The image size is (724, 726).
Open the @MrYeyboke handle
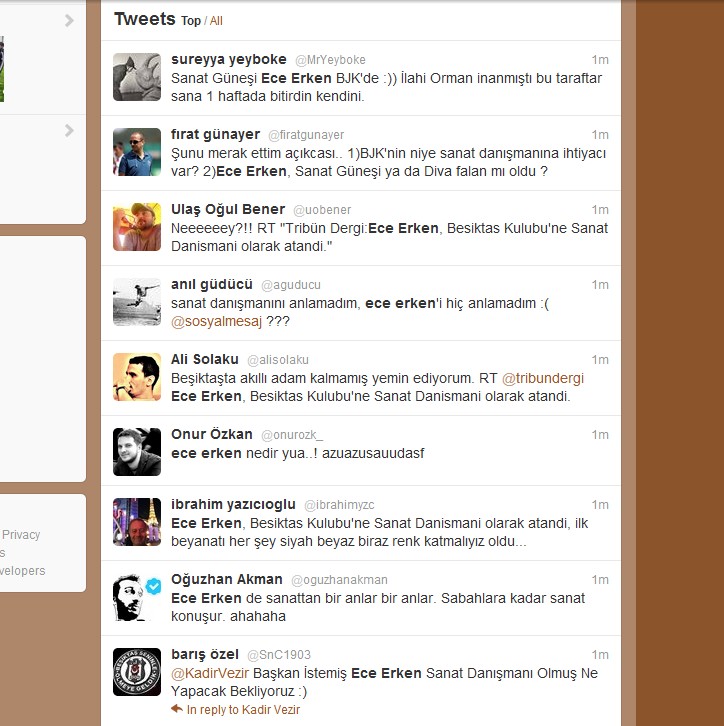click(330, 60)
